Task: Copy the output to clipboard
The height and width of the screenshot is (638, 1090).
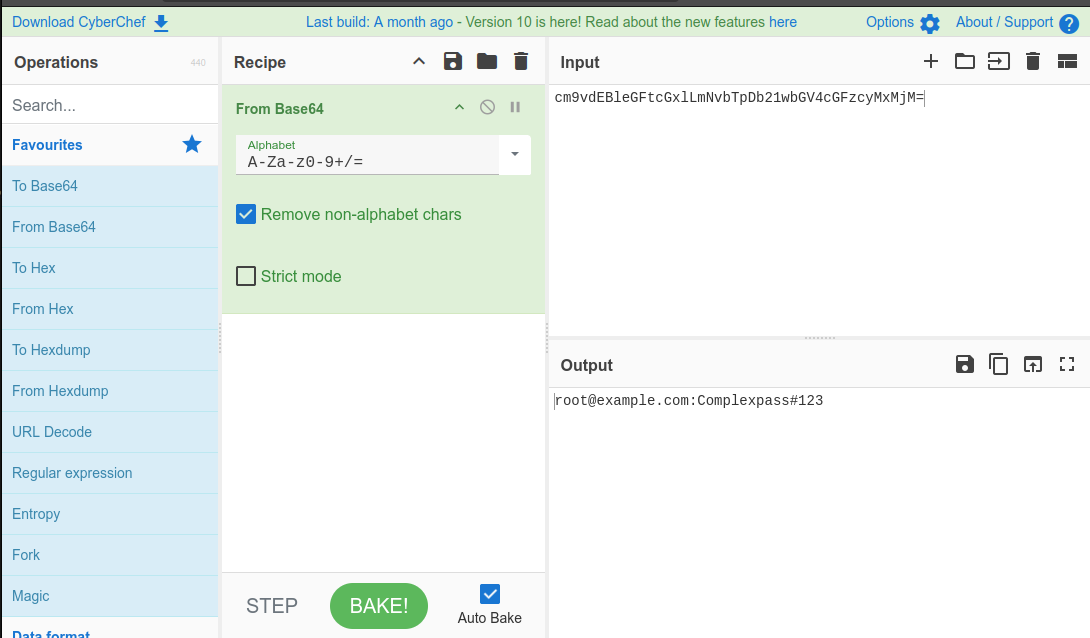Action: [x=998, y=364]
